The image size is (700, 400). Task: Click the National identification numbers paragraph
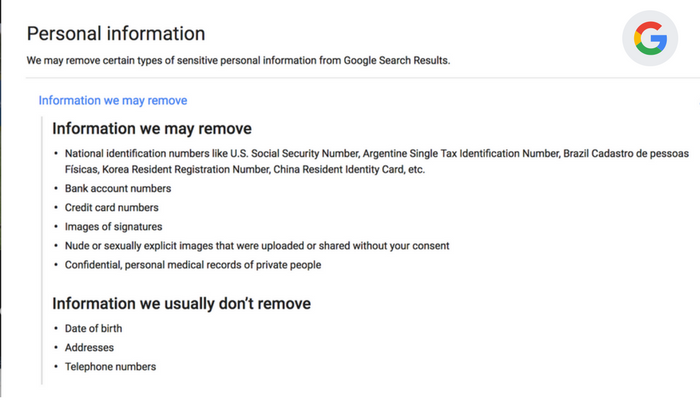(x=377, y=162)
